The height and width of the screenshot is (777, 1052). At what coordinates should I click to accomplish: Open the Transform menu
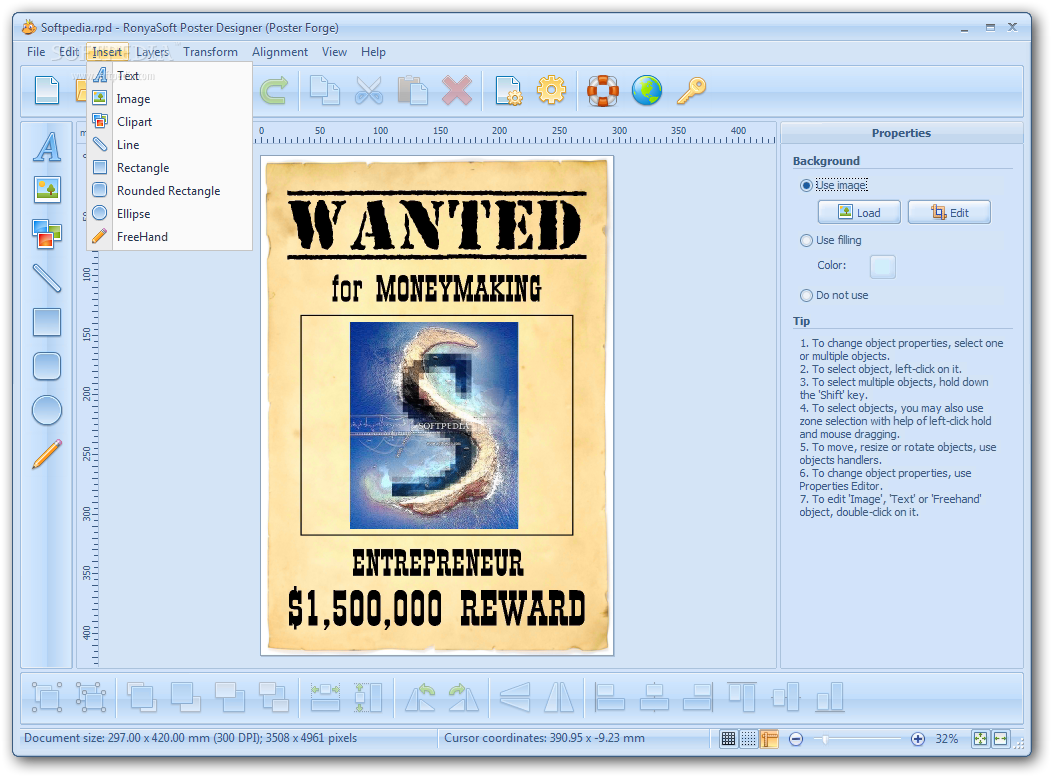click(210, 52)
